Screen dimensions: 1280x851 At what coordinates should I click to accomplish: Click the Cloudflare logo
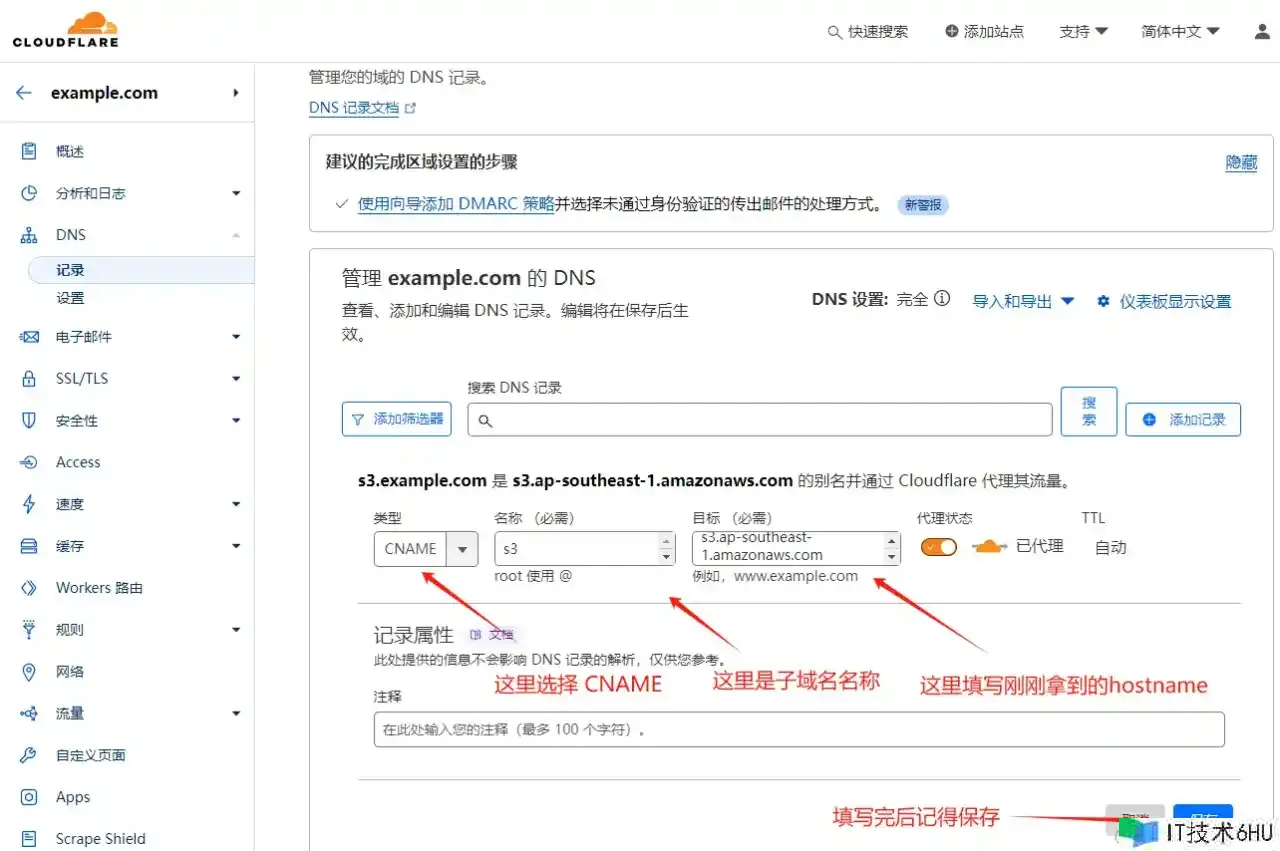(x=66, y=30)
